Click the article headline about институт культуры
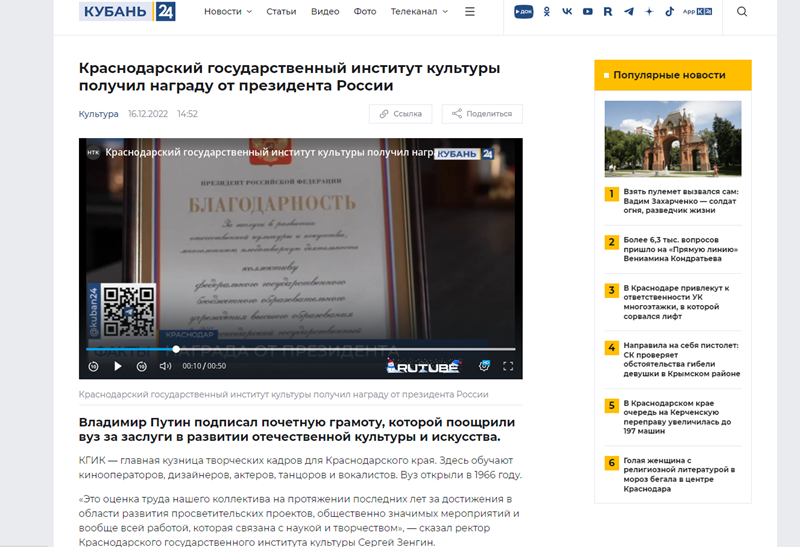The width and height of the screenshot is (800, 547). coord(289,77)
